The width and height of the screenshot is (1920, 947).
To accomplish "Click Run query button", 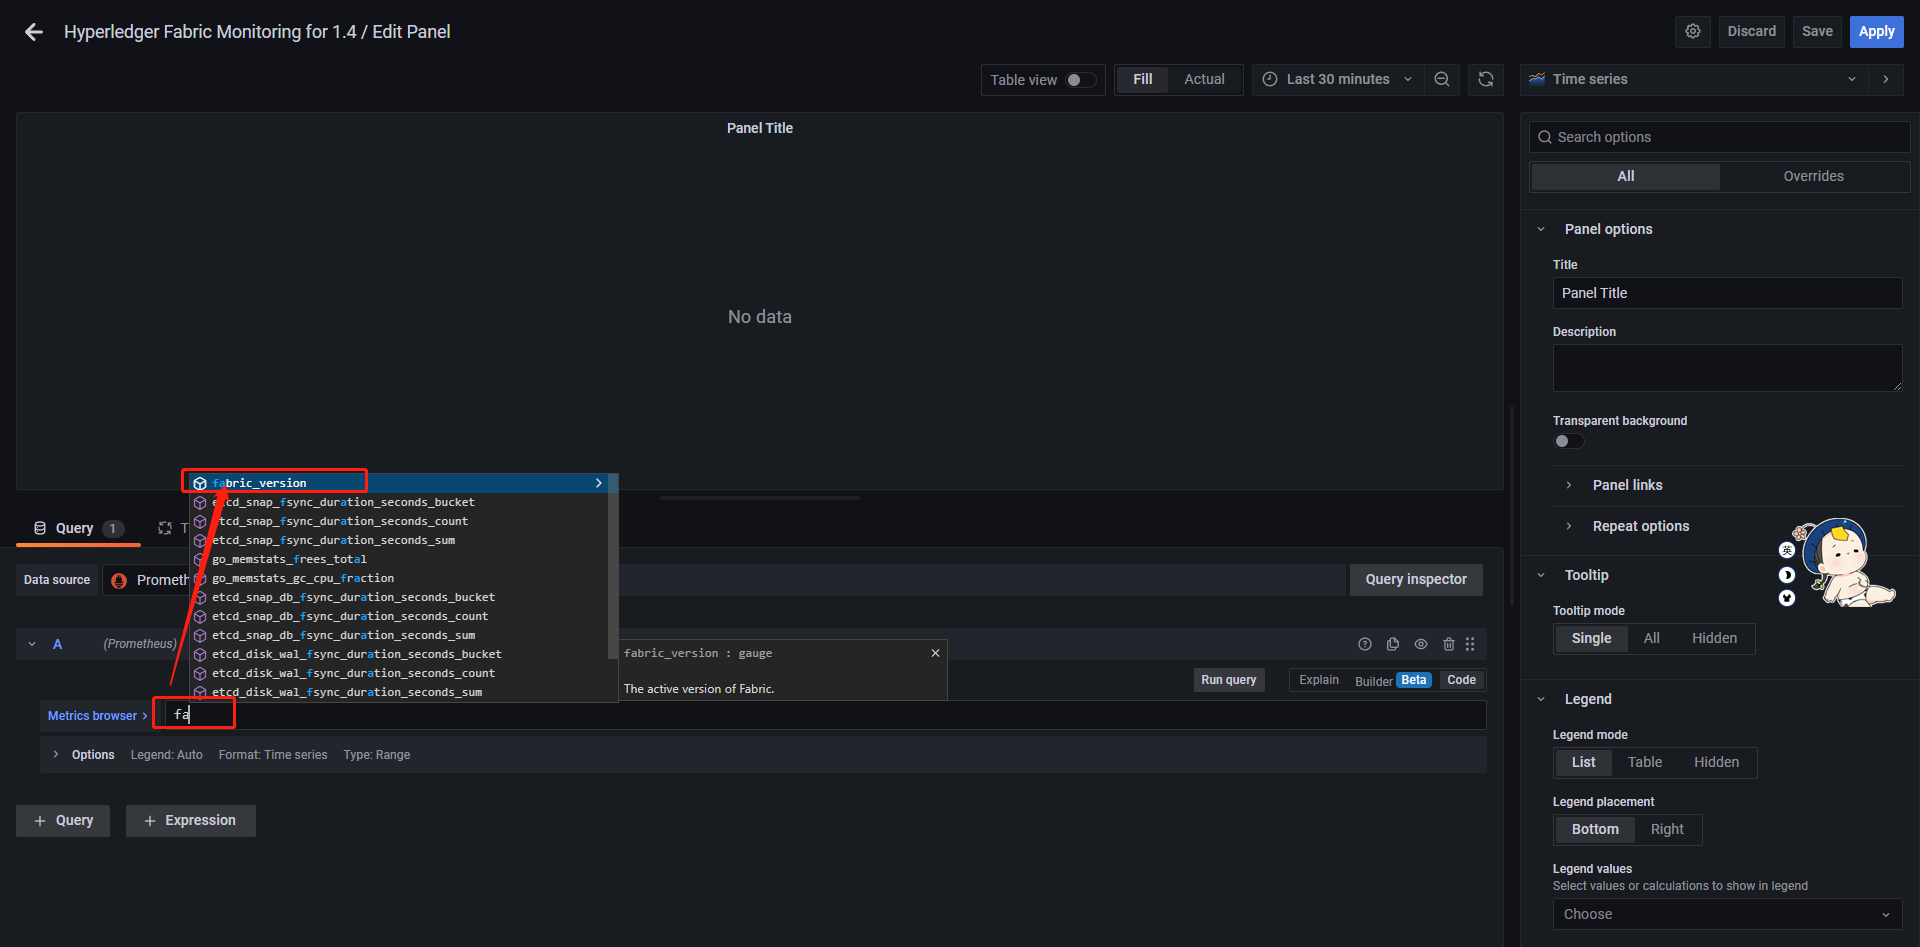I will tap(1229, 680).
